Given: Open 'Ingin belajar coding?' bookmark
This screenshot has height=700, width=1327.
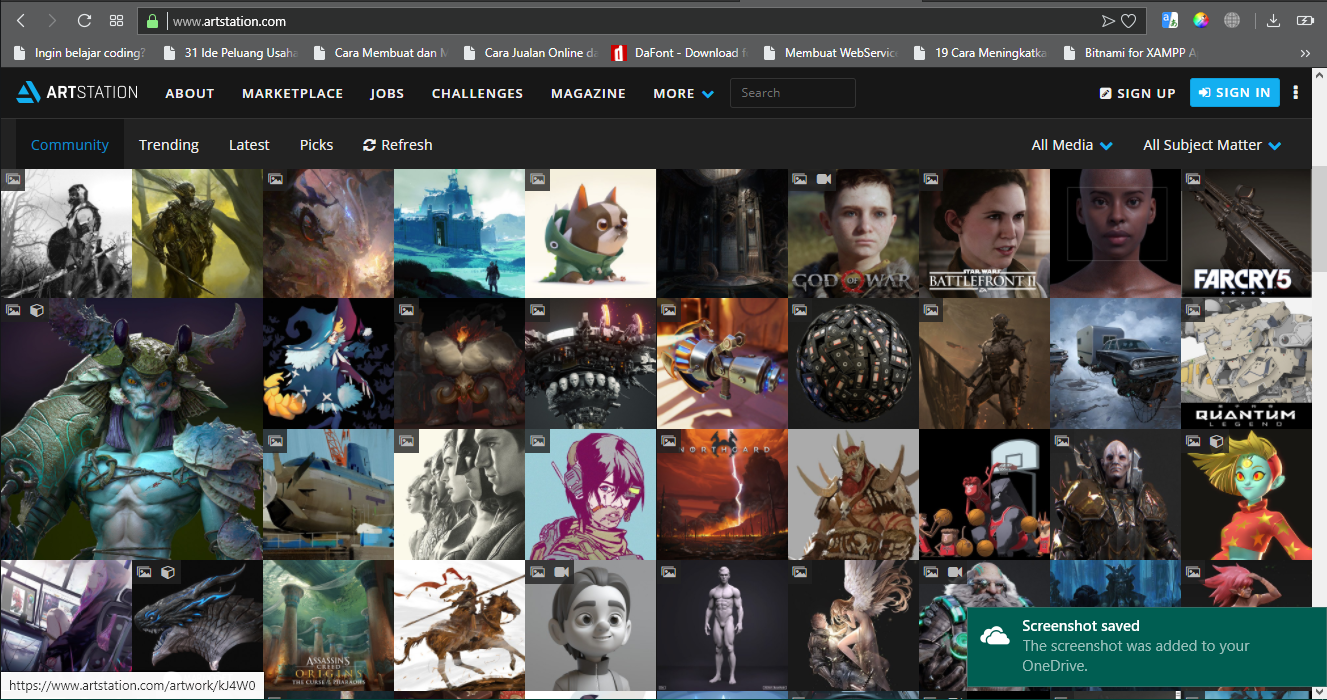Looking at the screenshot, I should [81, 53].
